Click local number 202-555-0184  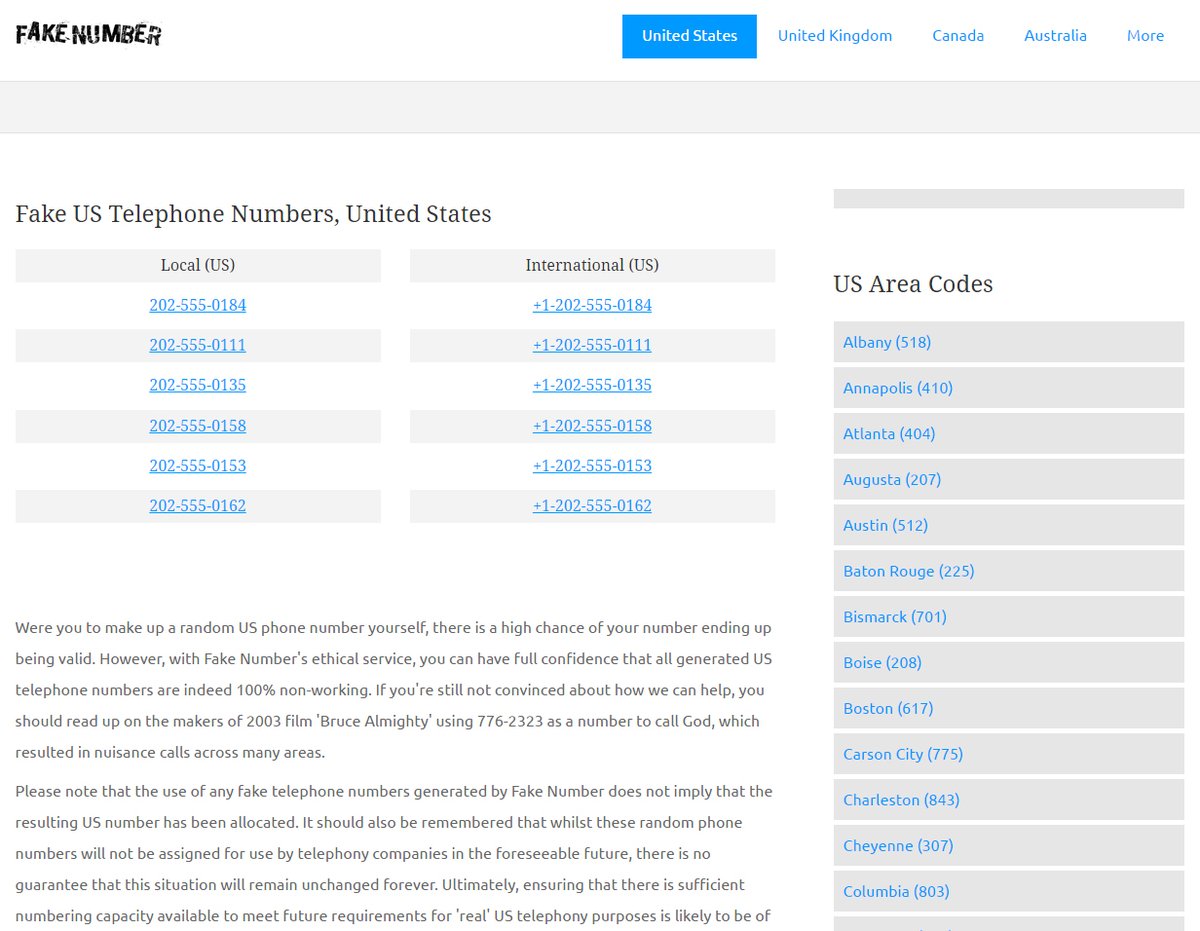197,305
